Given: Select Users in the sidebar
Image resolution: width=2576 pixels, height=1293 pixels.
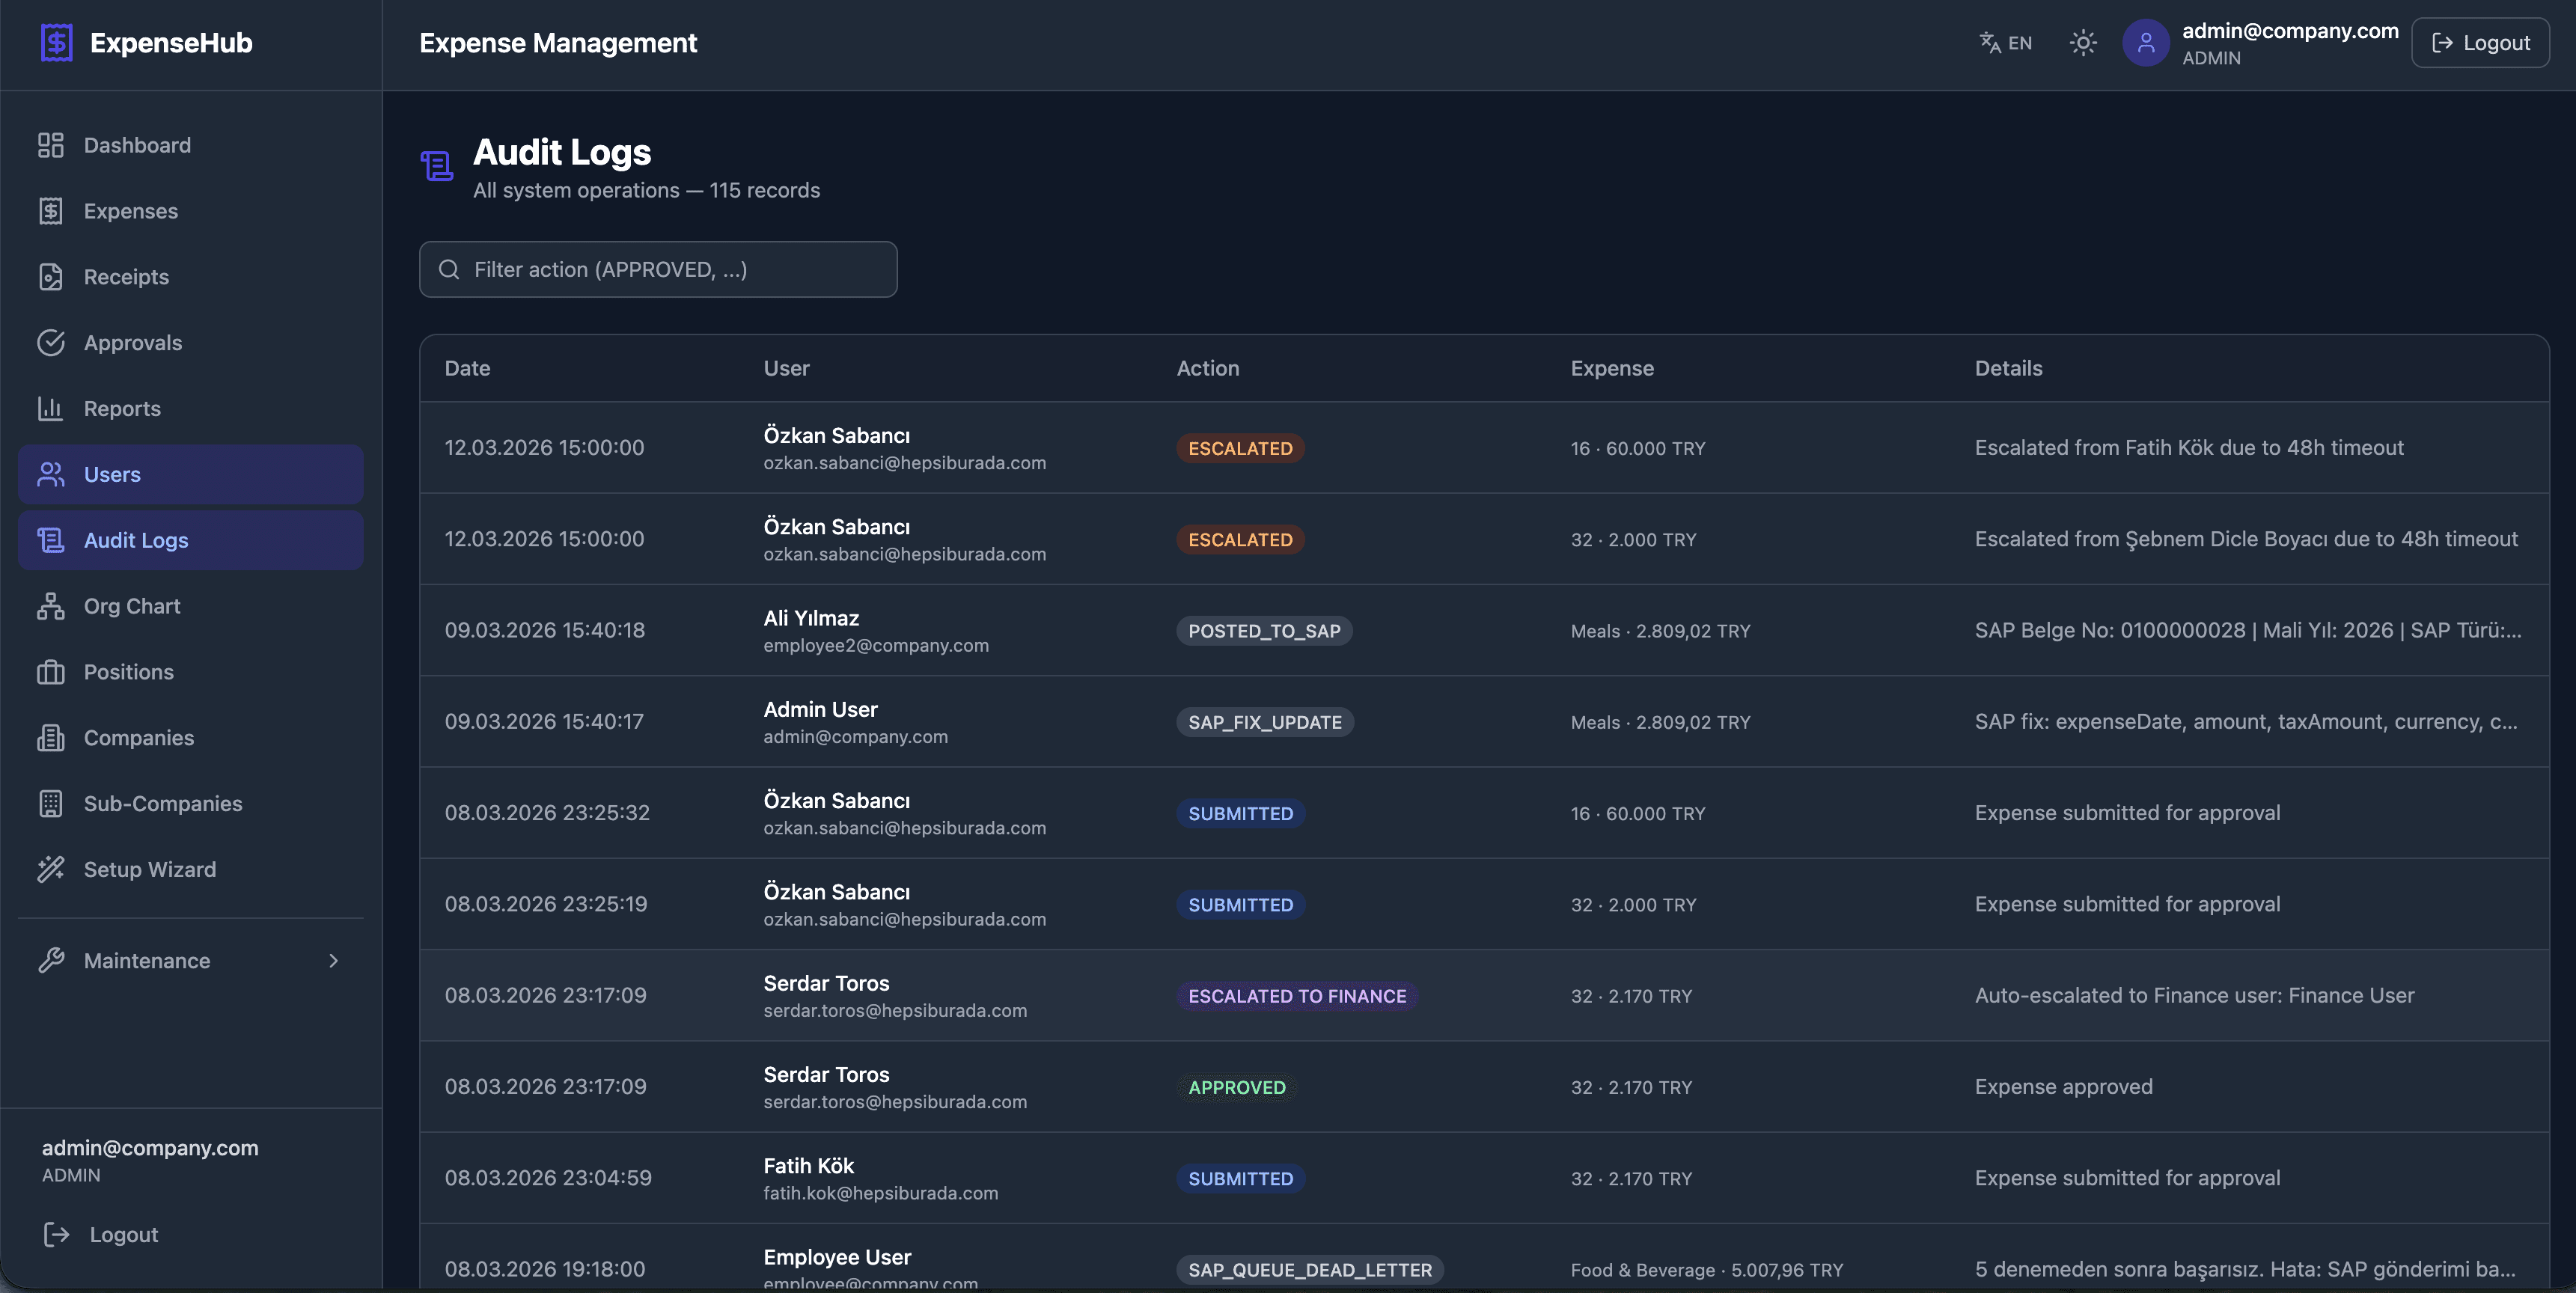Looking at the screenshot, I should pyautogui.click(x=190, y=474).
